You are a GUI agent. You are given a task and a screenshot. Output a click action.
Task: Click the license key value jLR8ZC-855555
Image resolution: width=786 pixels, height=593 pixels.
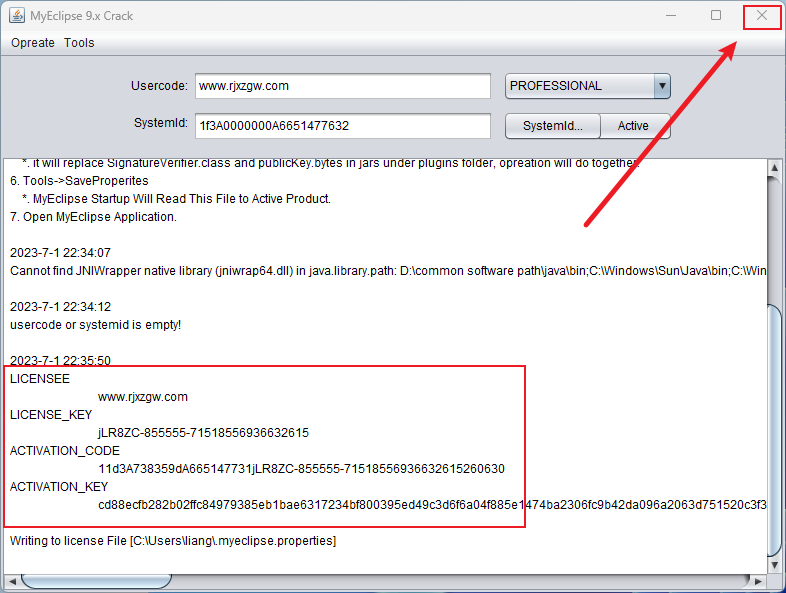[204, 433]
